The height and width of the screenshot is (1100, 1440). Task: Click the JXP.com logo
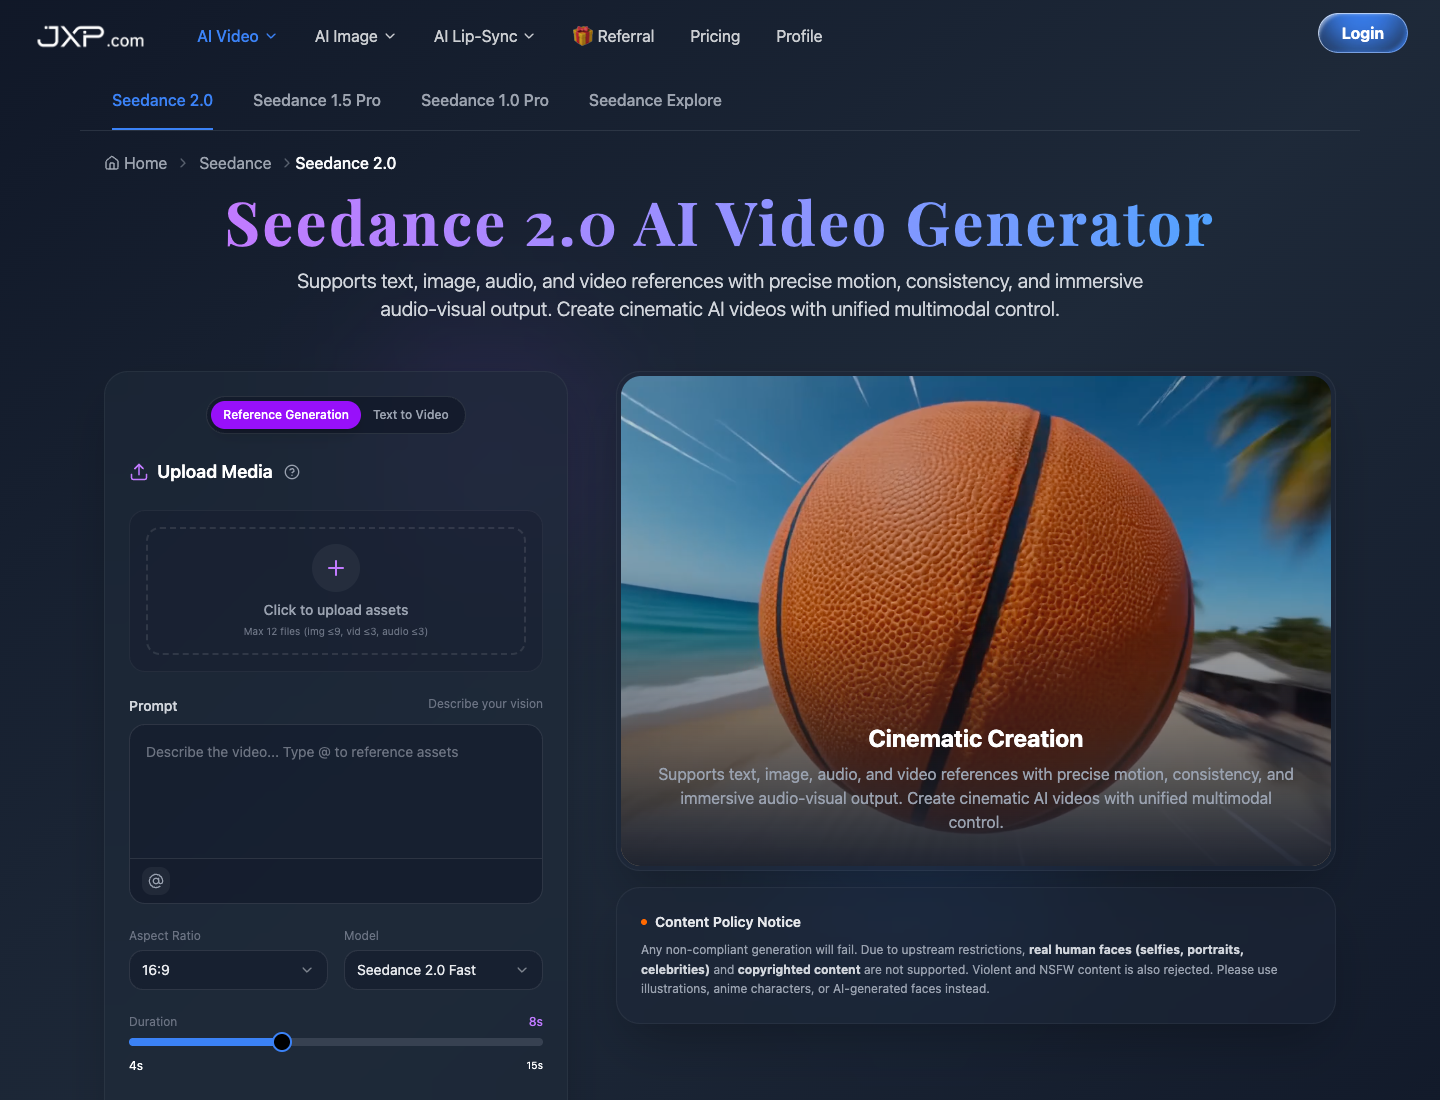pyautogui.click(x=90, y=37)
